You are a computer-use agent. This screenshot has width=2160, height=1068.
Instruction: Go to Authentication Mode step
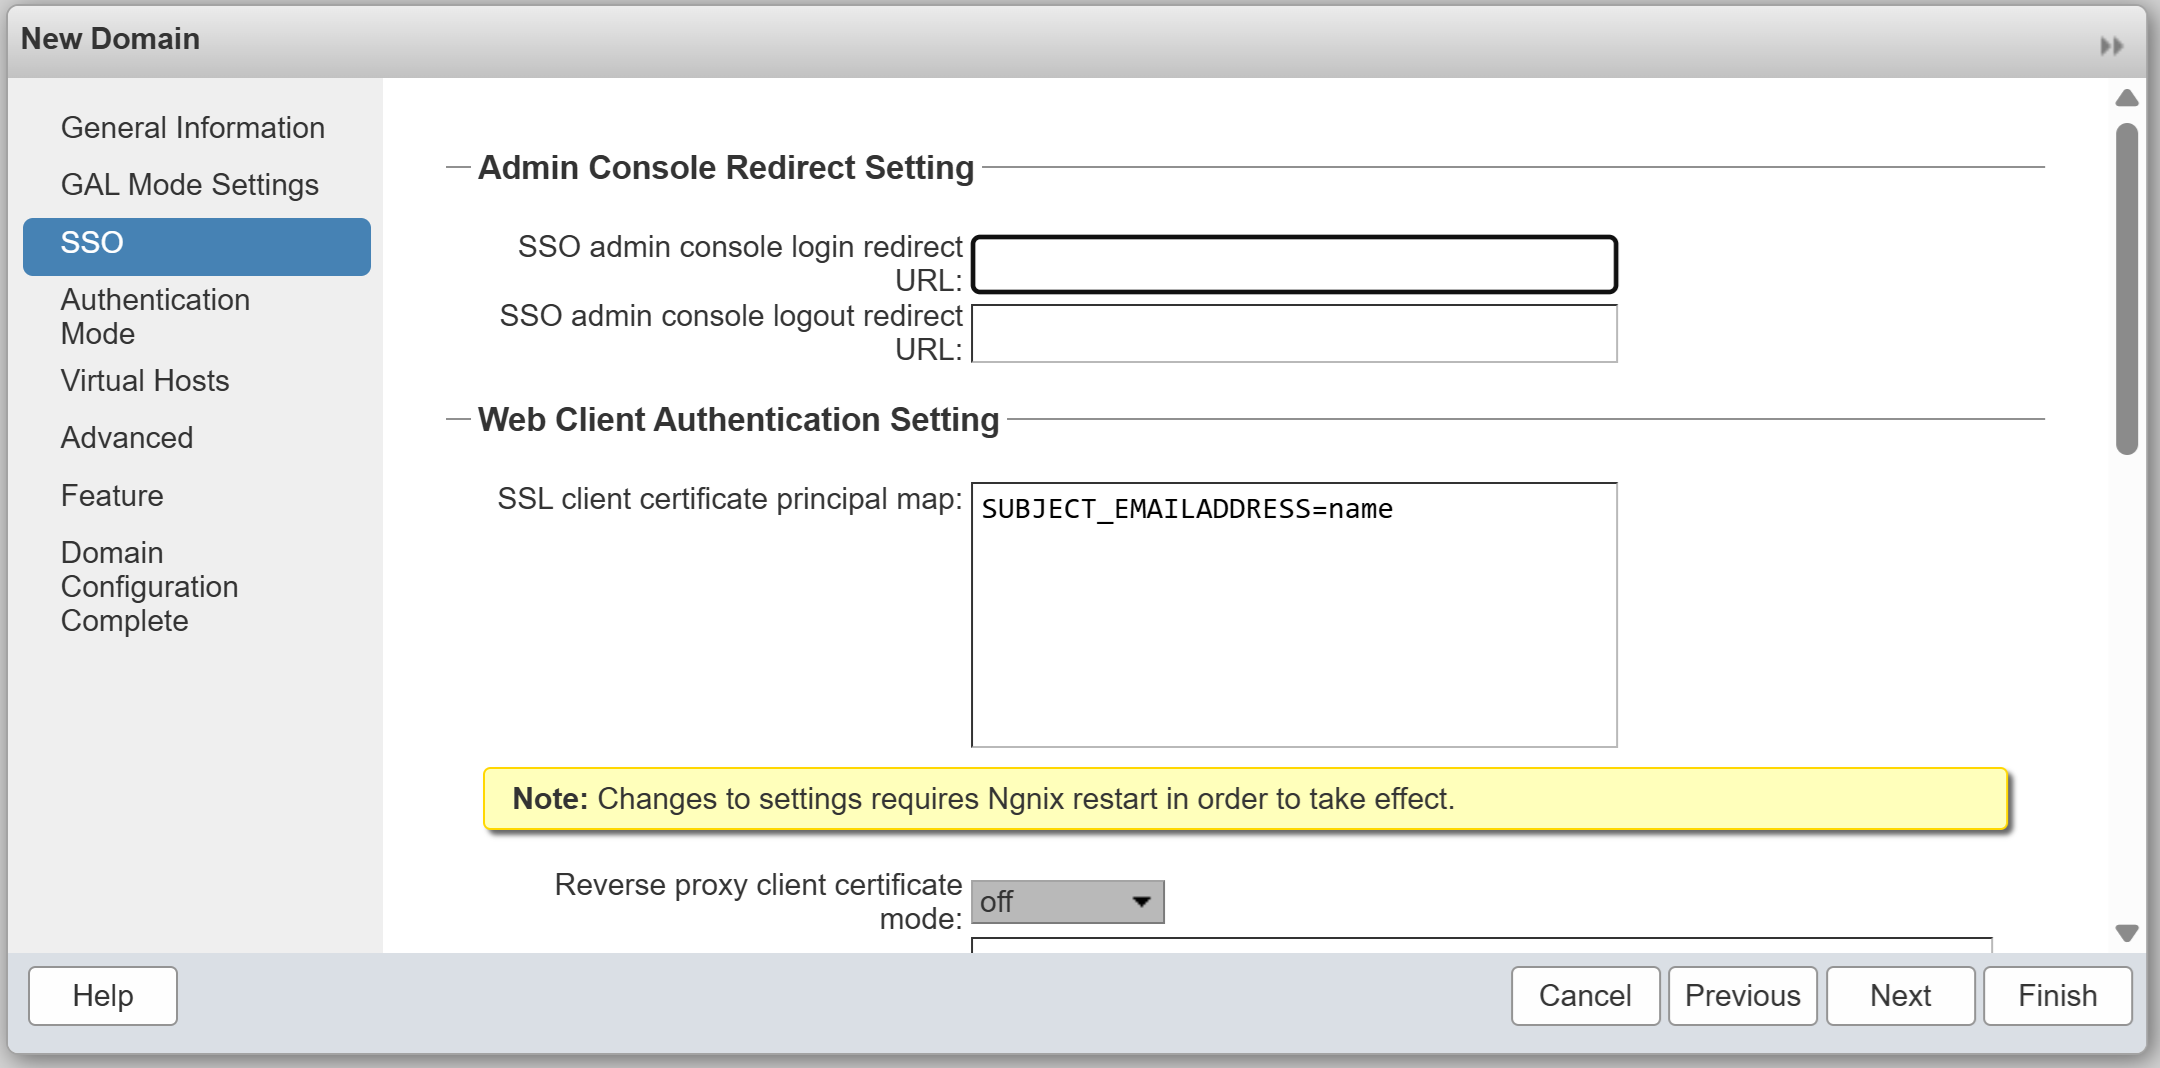155,316
